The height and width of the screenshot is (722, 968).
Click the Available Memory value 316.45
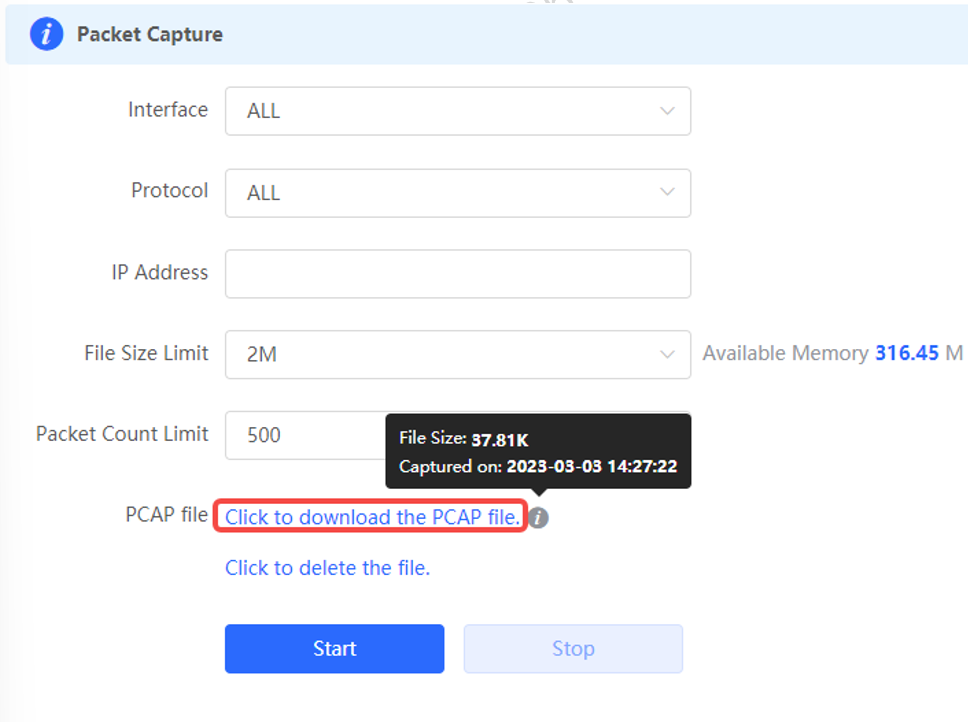[907, 353]
